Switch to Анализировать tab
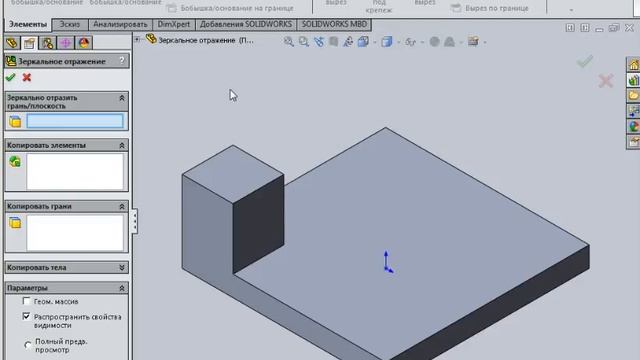The height and width of the screenshot is (360, 640). click(120, 24)
